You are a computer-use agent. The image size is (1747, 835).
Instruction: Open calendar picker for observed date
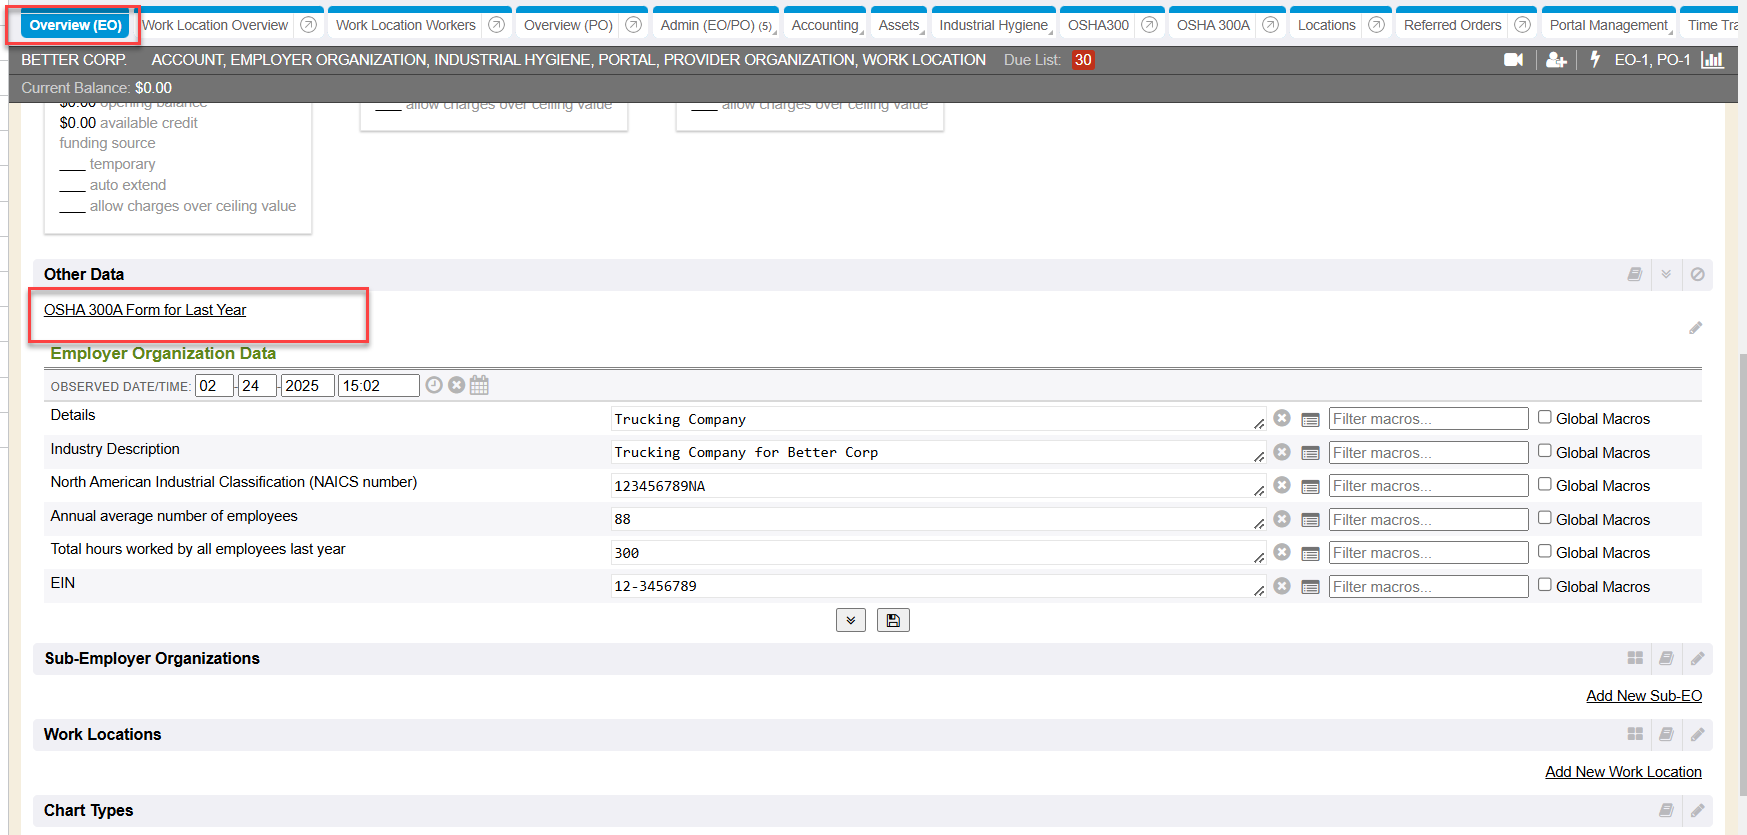tap(479, 385)
